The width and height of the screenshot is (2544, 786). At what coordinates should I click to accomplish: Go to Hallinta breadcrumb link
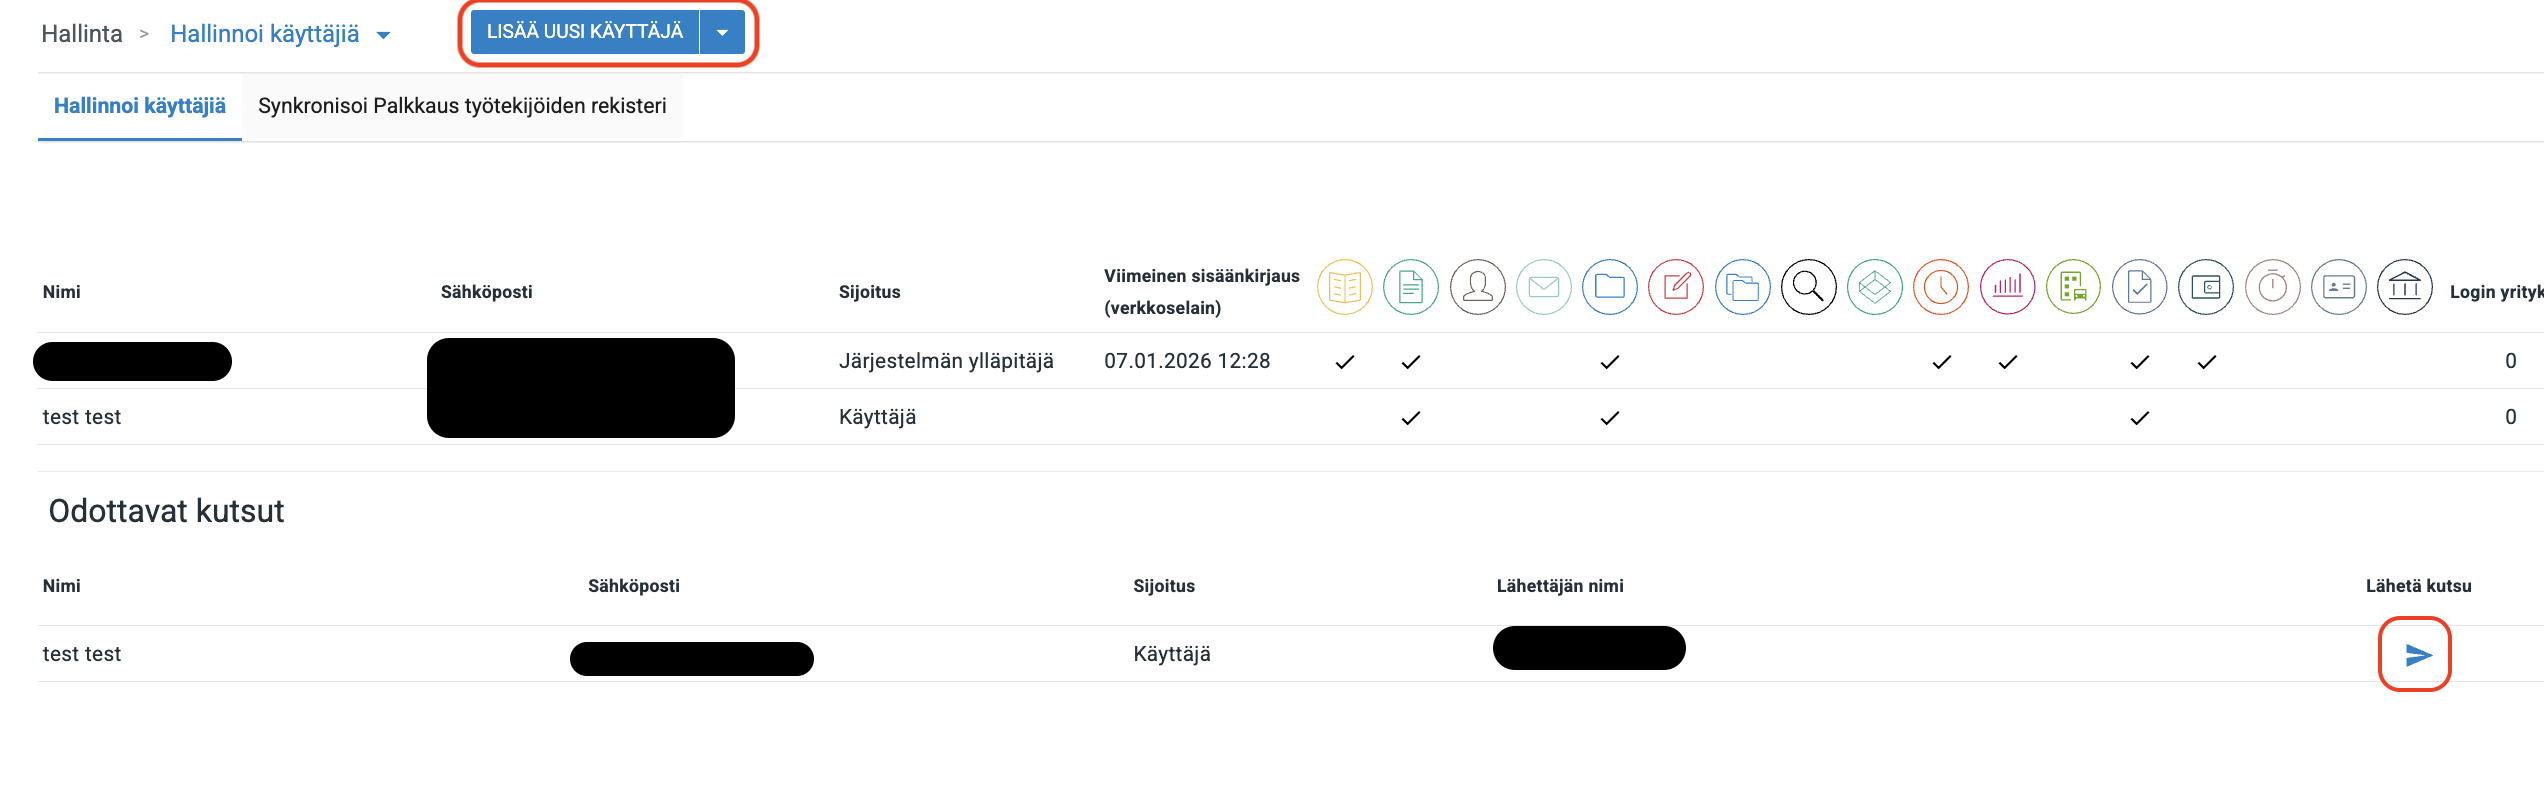pyautogui.click(x=82, y=34)
